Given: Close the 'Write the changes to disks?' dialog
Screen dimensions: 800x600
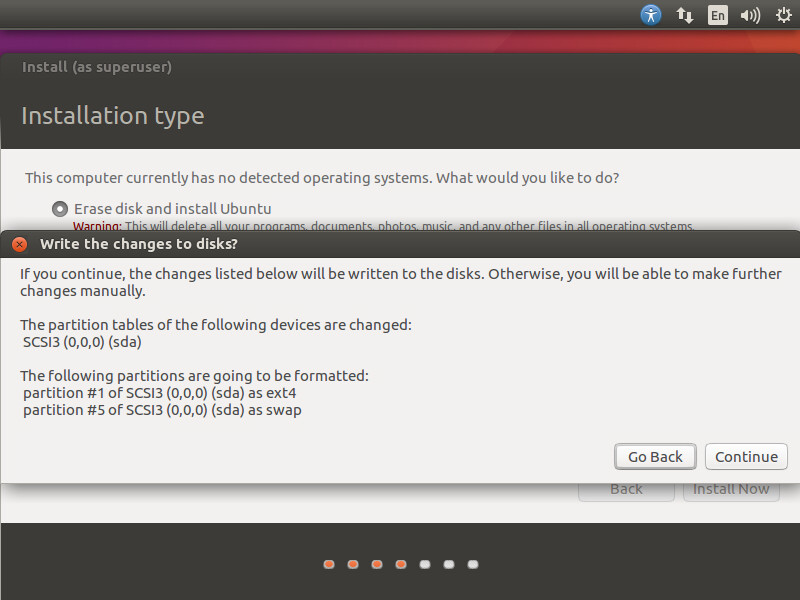Looking at the screenshot, I should [19, 244].
